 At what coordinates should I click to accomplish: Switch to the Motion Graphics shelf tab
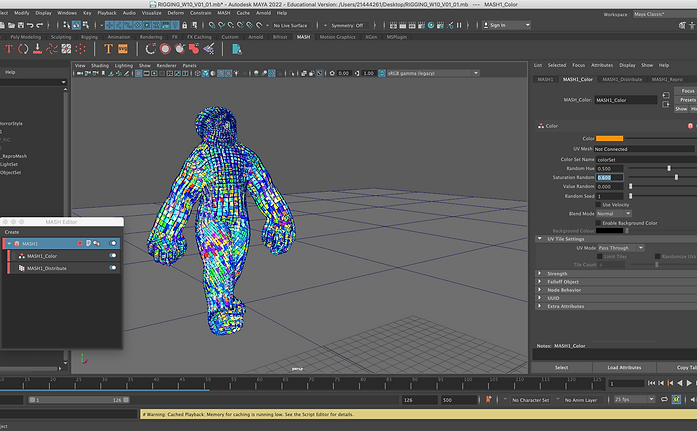(337, 37)
